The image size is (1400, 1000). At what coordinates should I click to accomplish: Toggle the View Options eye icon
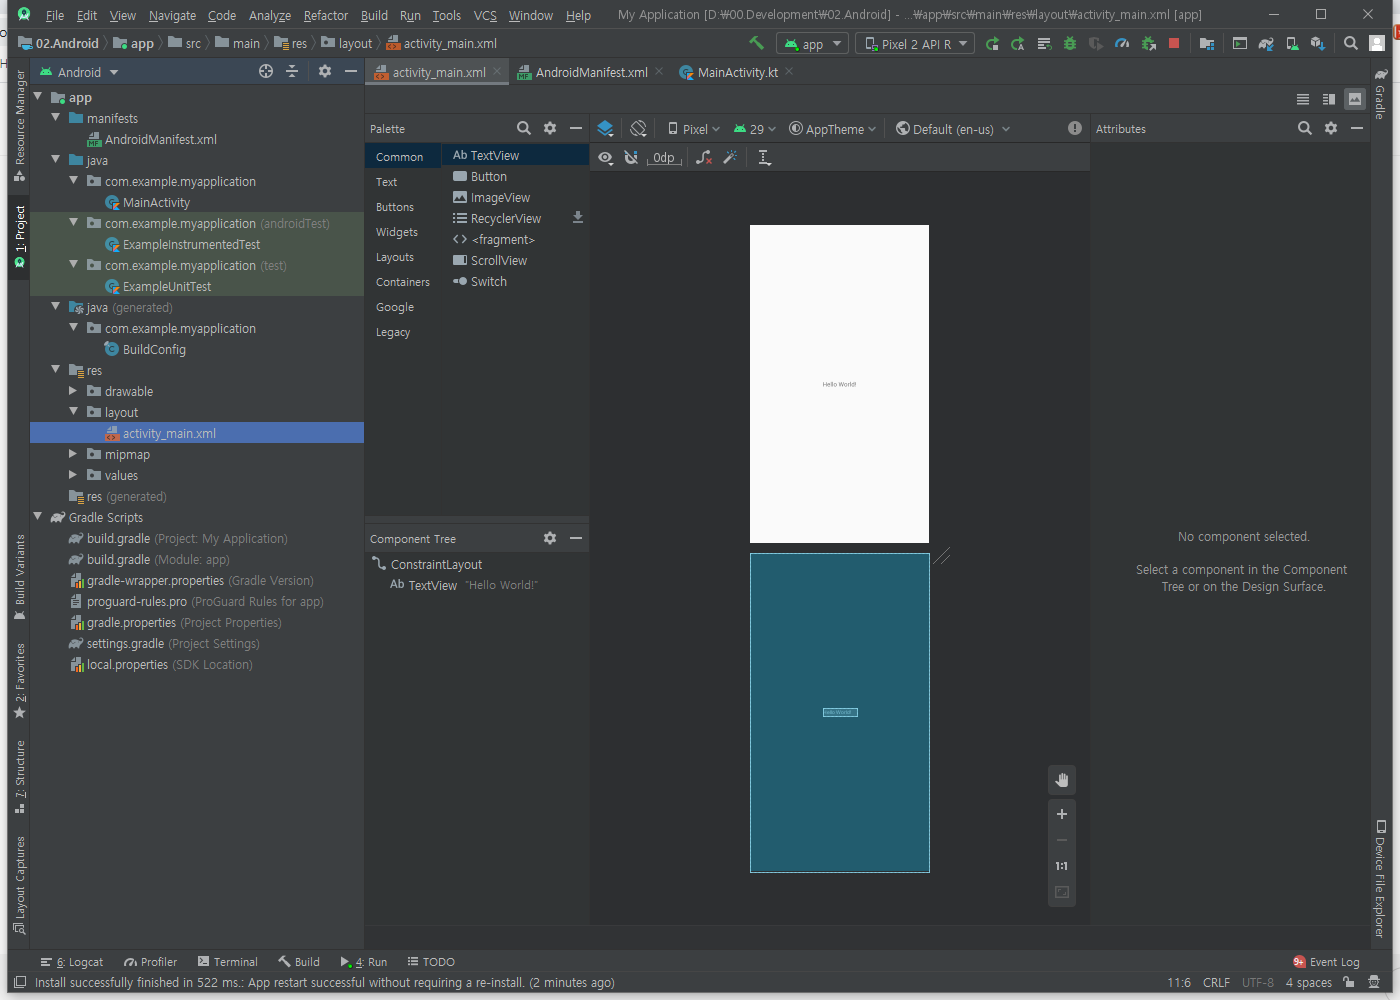605,157
